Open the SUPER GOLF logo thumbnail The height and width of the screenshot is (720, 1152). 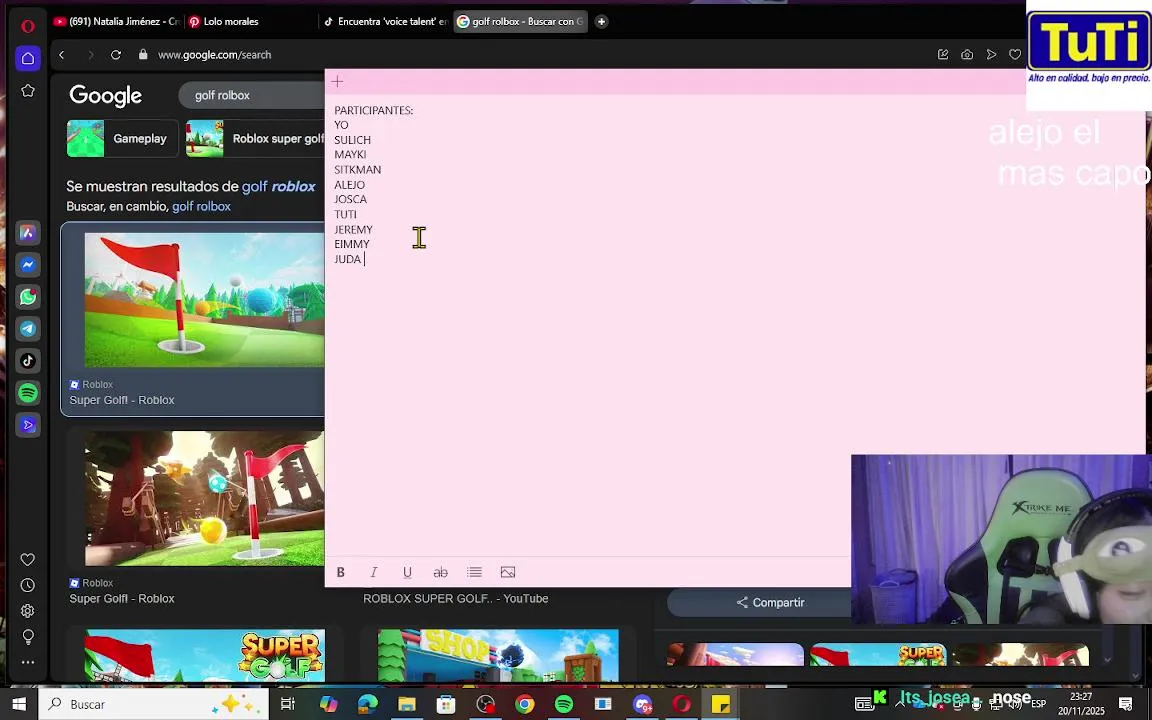coord(204,656)
